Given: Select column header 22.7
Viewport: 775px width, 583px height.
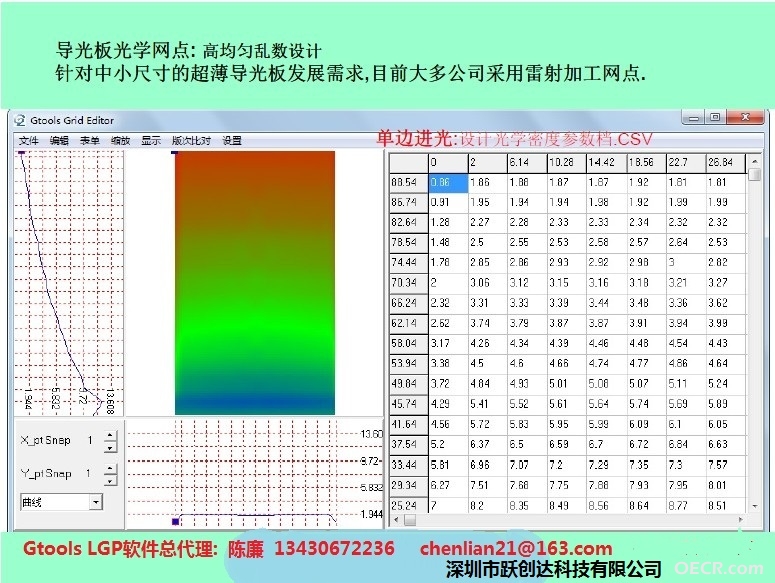Looking at the screenshot, I should tap(686, 162).
